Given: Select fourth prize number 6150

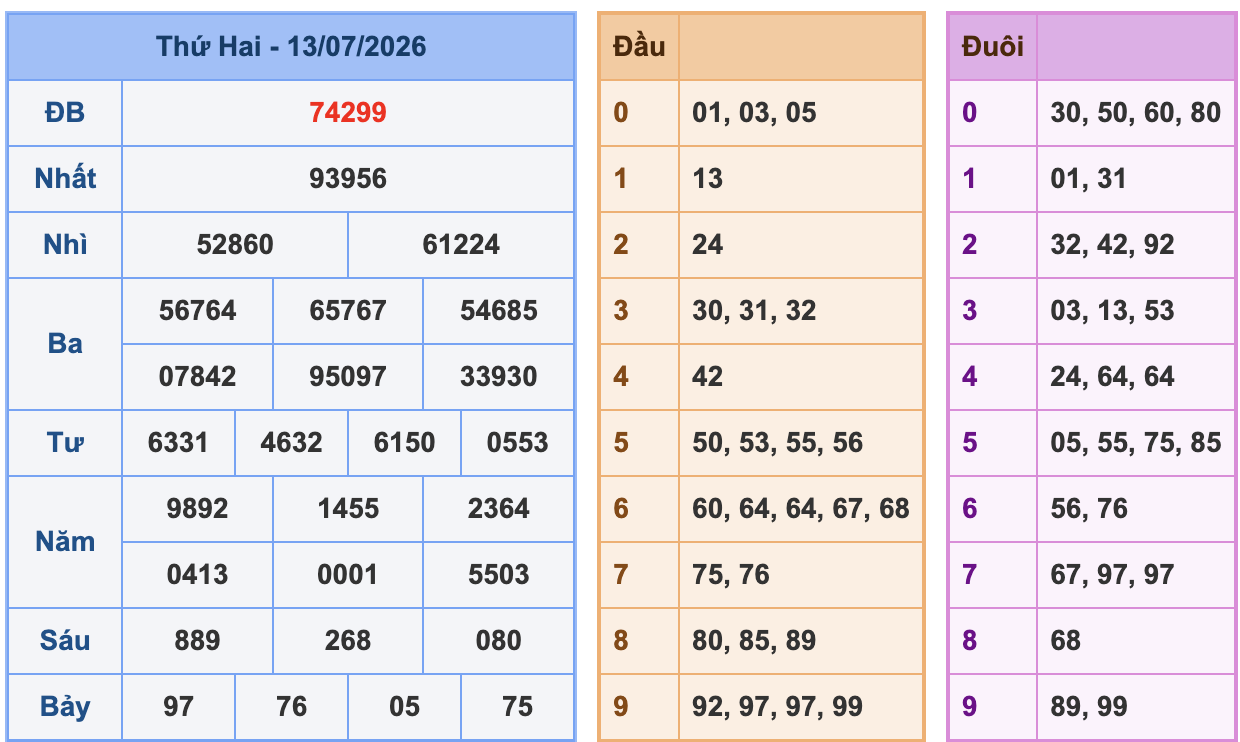Looking at the screenshot, I should [404, 443].
